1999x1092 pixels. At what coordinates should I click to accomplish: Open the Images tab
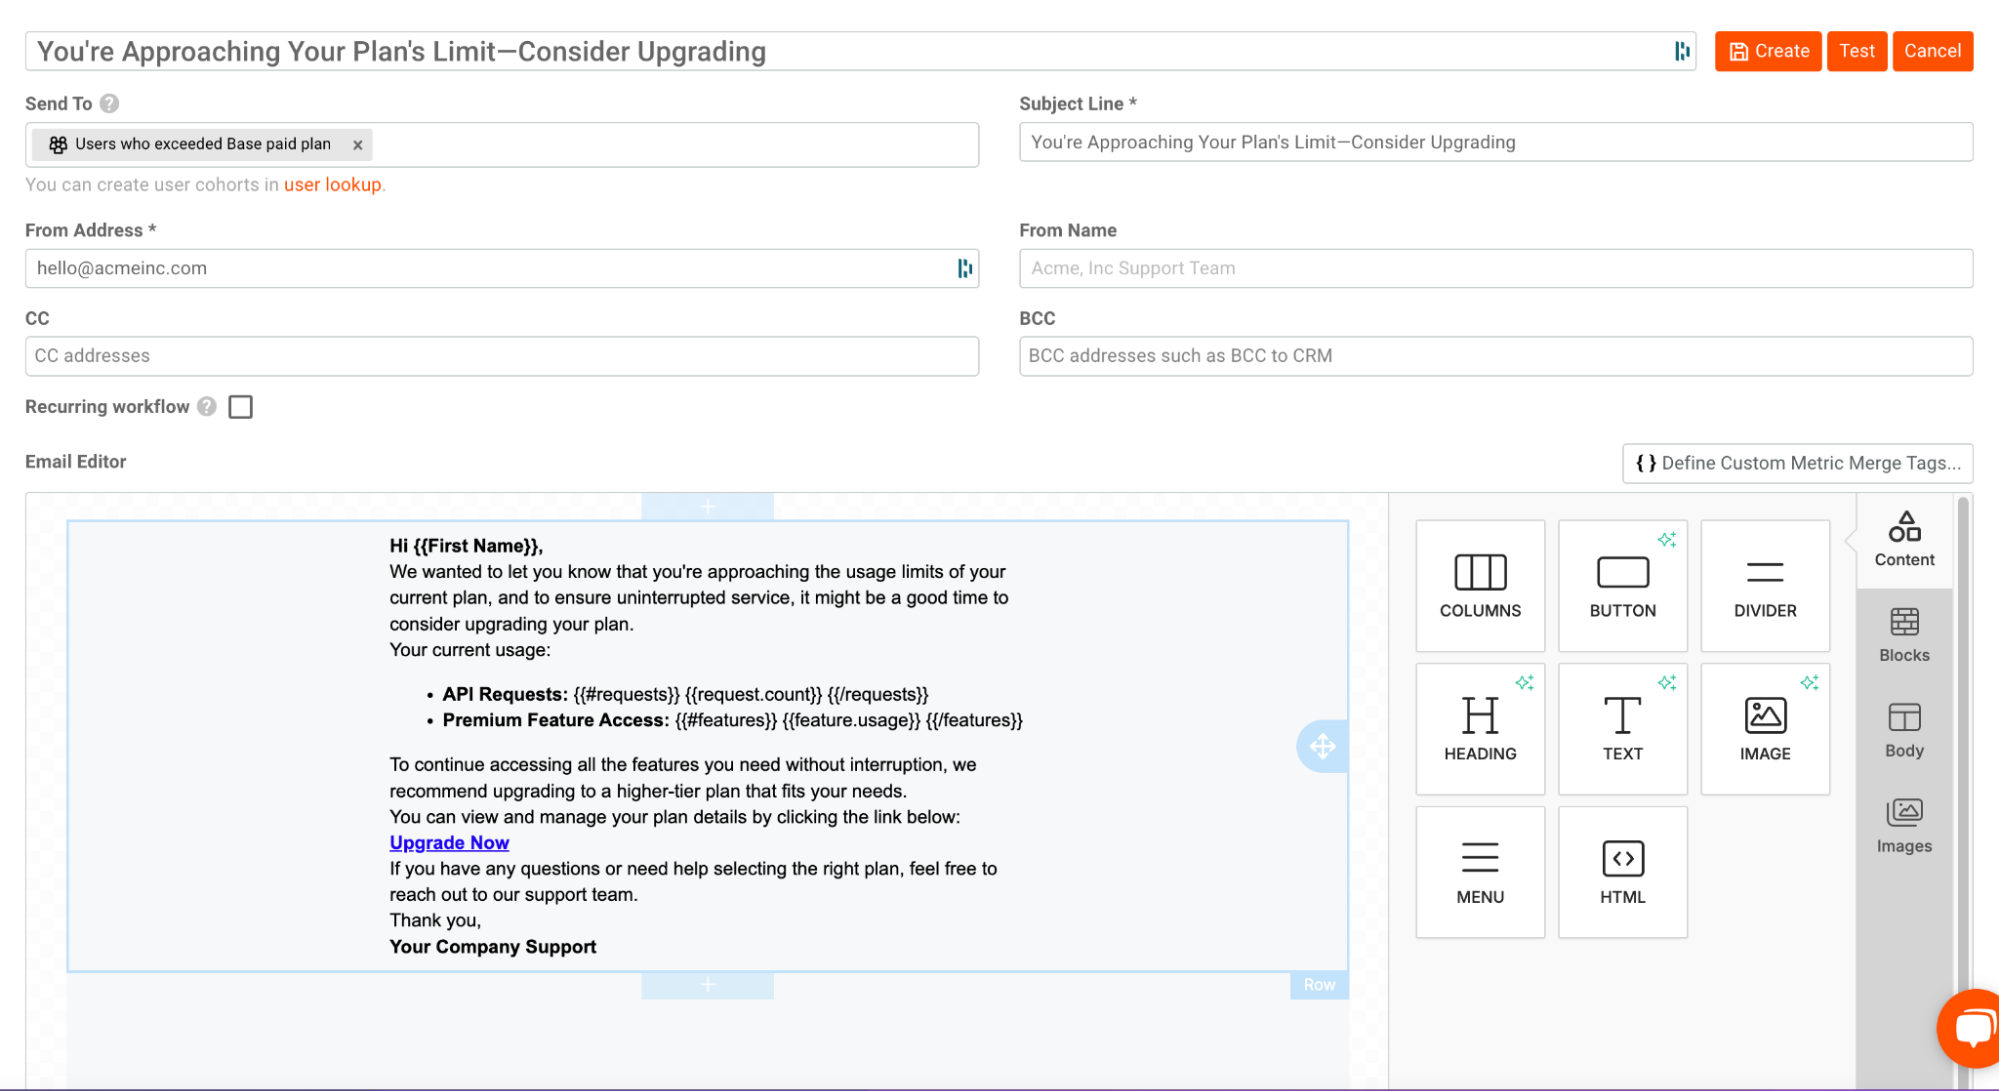point(1903,826)
